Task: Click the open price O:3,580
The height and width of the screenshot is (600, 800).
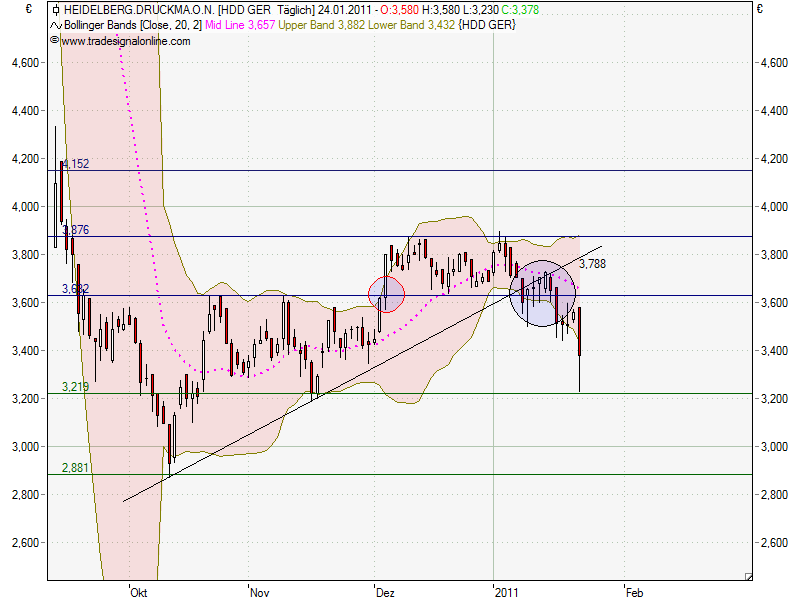Action: pyautogui.click(x=399, y=10)
